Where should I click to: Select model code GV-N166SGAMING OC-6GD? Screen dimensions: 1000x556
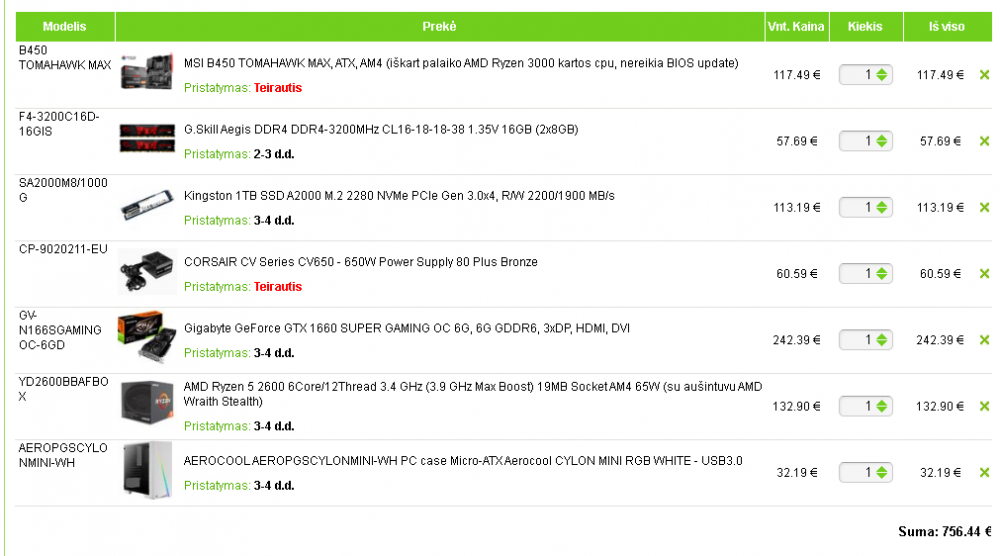point(60,330)
